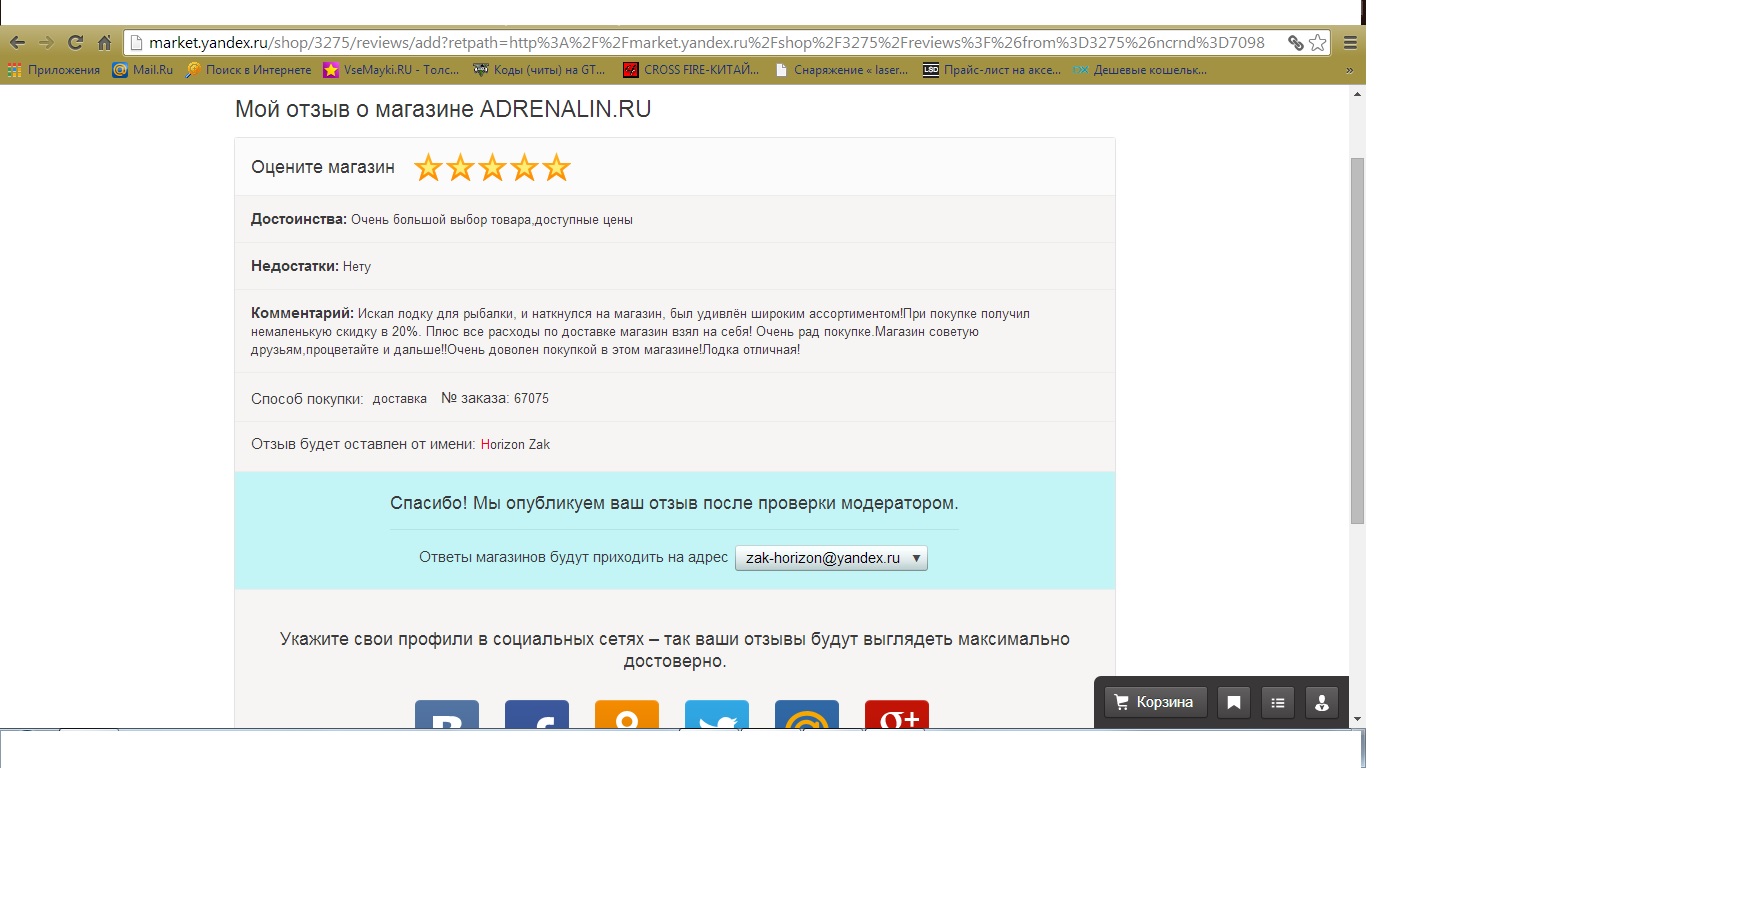
Task: Connect Twitter profile icon
Action: (x=717, y=714)
